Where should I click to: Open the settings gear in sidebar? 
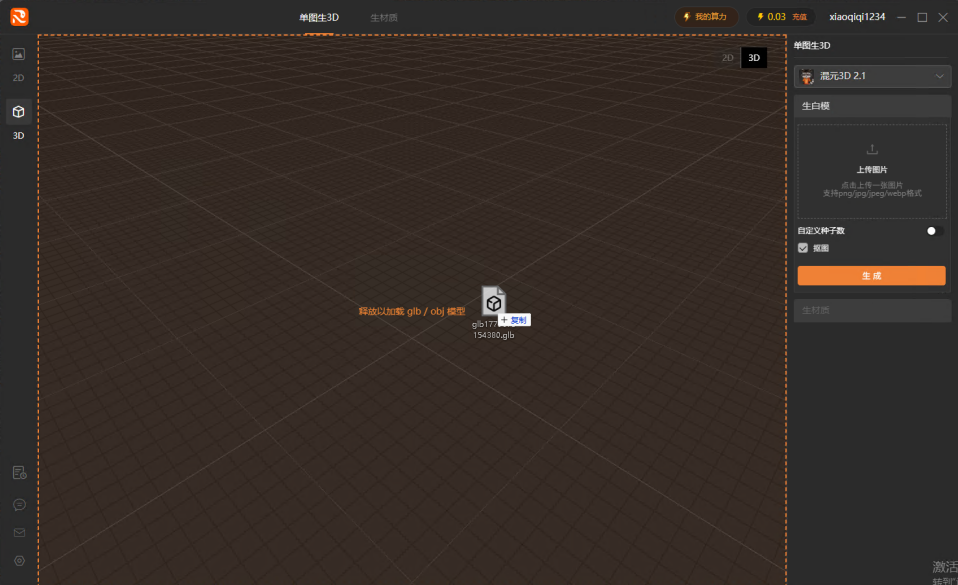point(19,561)
